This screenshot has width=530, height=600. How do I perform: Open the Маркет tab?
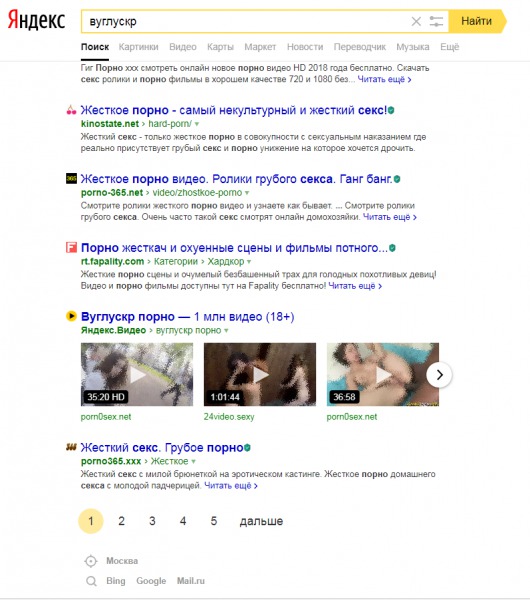[x=260, y=47]
